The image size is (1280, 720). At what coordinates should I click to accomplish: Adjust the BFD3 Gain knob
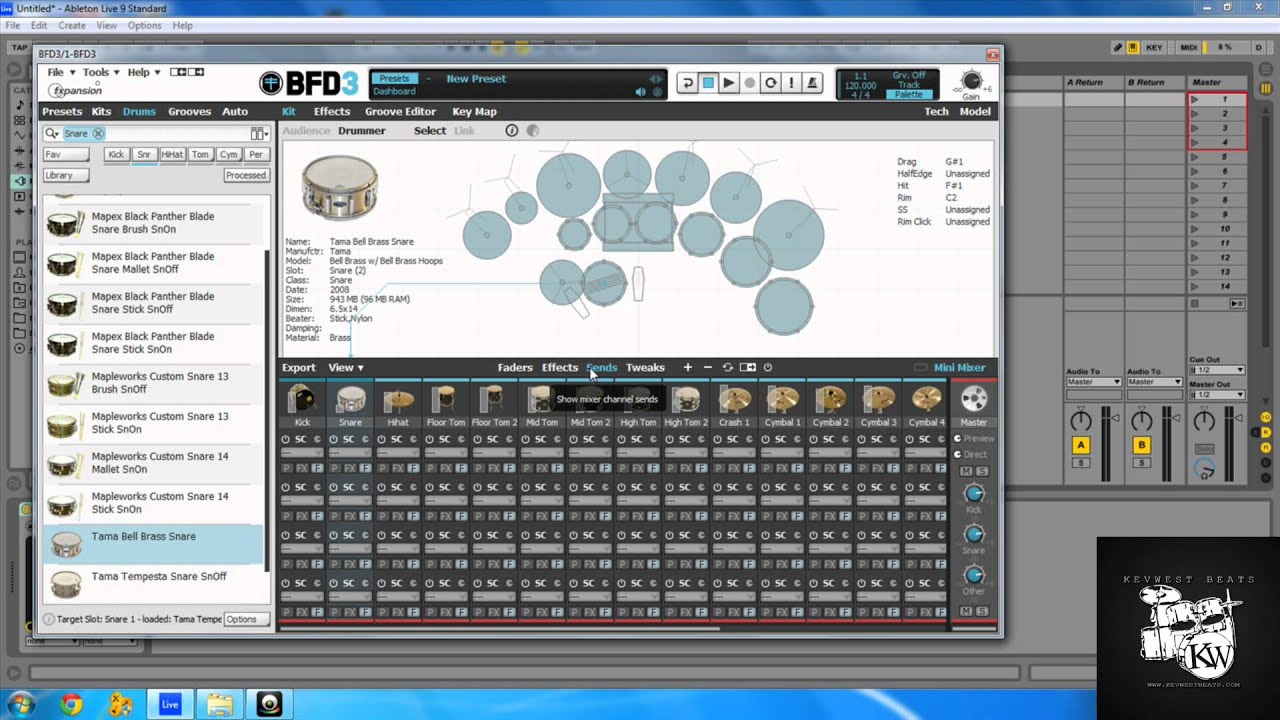(x=971, y=80)
